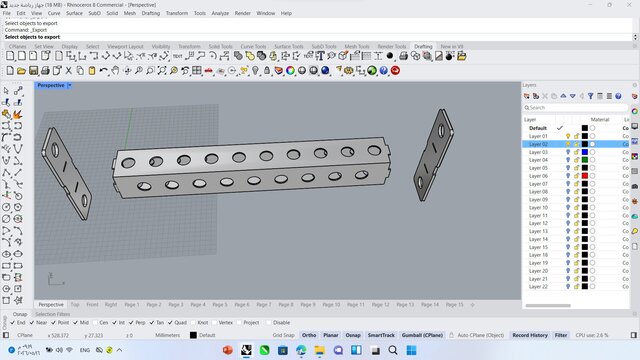Click the green color swatch of Layer 04
Viewport: 640px width, 360px height.
click(x=585, y=160)
